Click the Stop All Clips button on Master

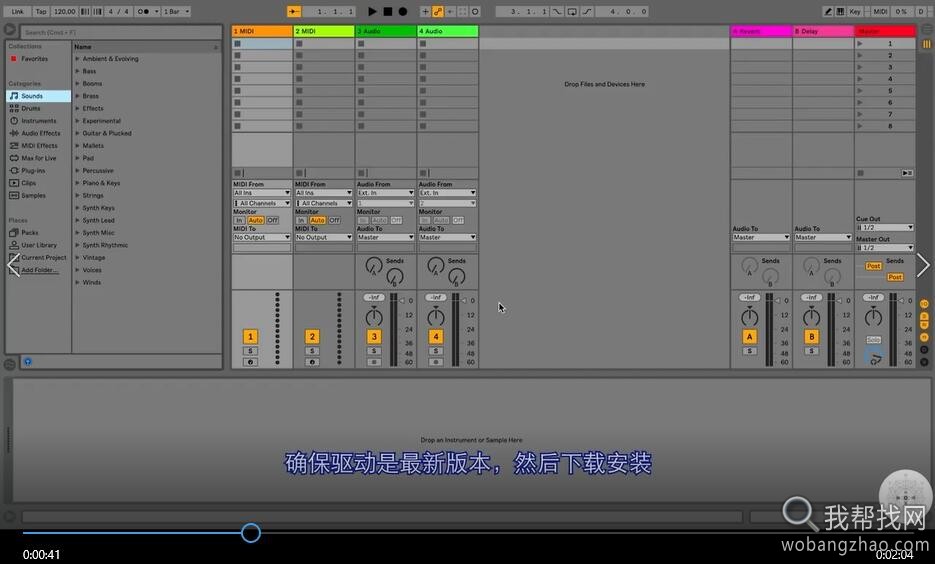point(860,173)
